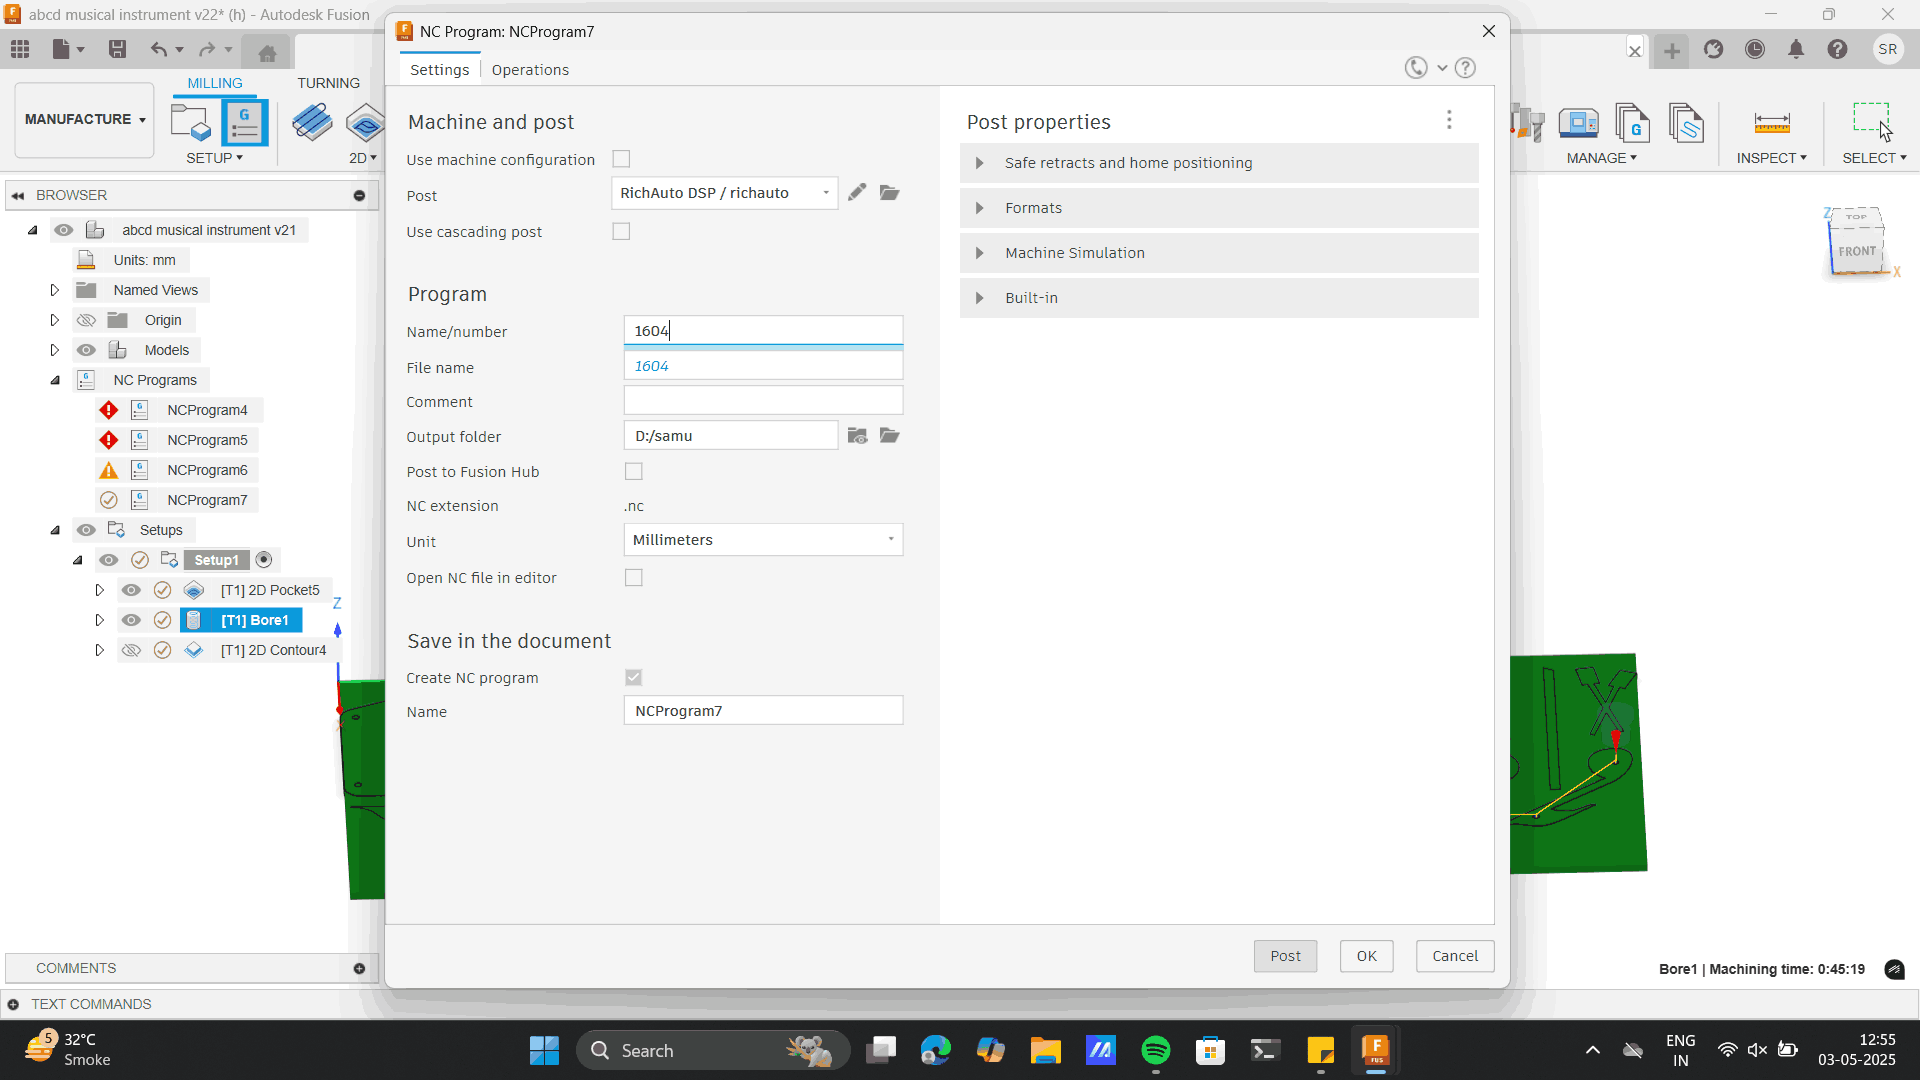Expand the 2D Pocket5 operation node
The width and height of the screenshot is (1920, 1080).
tap(99, 590)
